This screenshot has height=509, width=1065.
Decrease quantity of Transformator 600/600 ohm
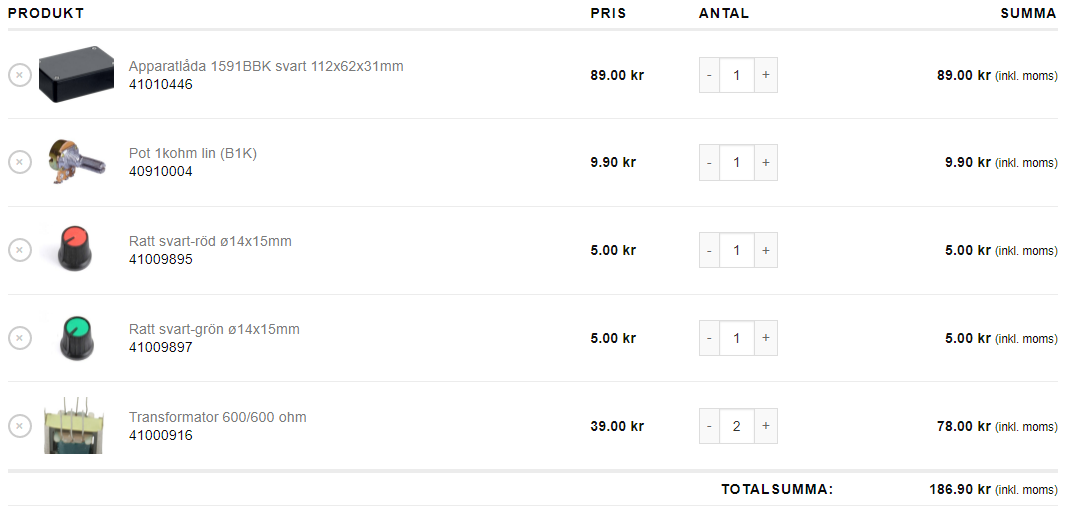(x=709, y=426)
